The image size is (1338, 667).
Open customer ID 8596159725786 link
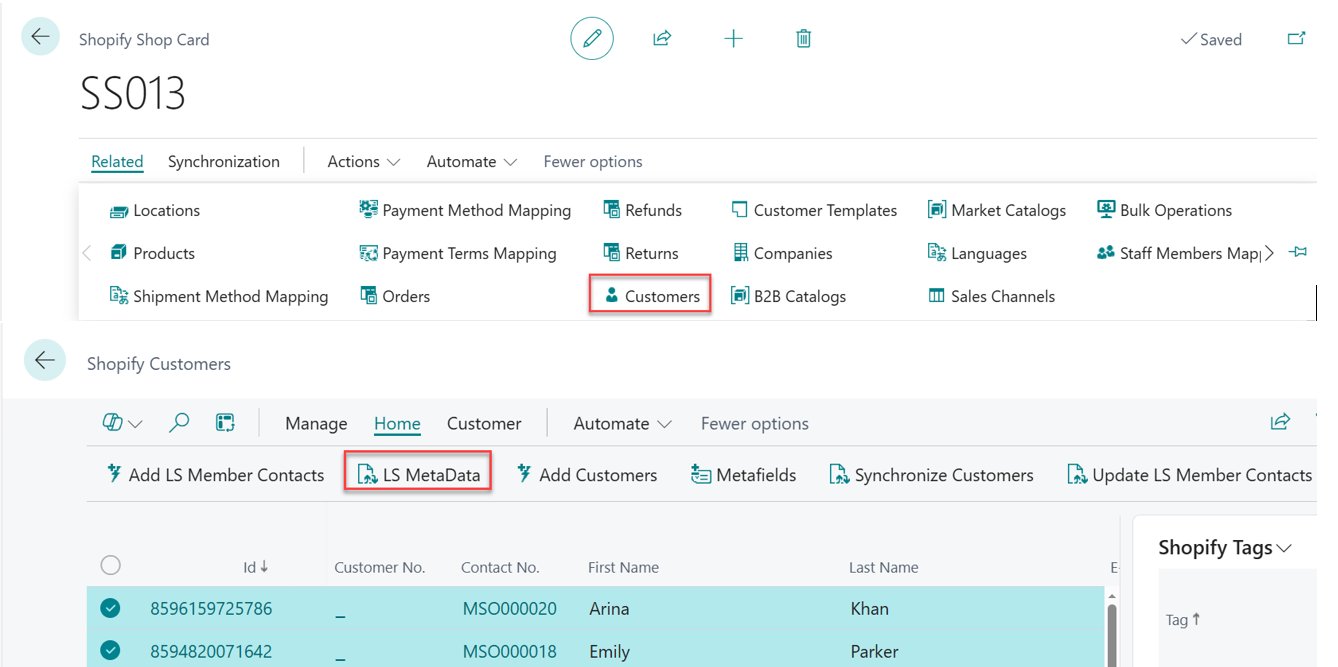[211, 608]
